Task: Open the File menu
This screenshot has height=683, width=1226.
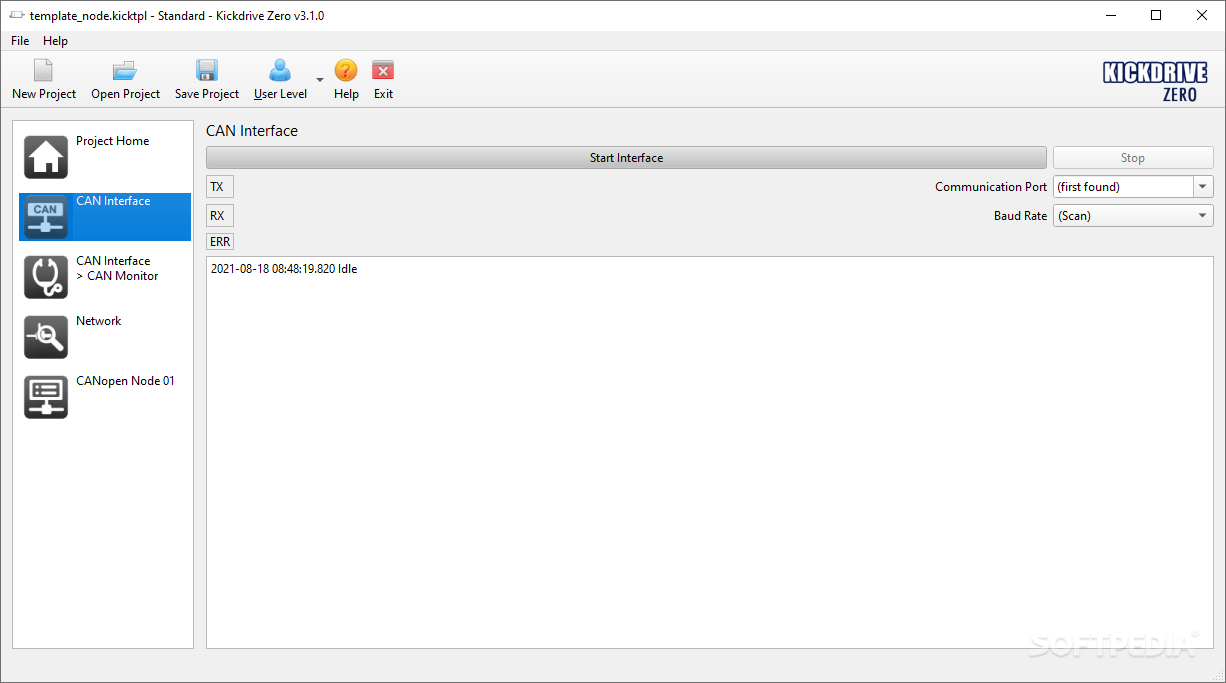Action: pyautogui.click(x=20, y=41)
